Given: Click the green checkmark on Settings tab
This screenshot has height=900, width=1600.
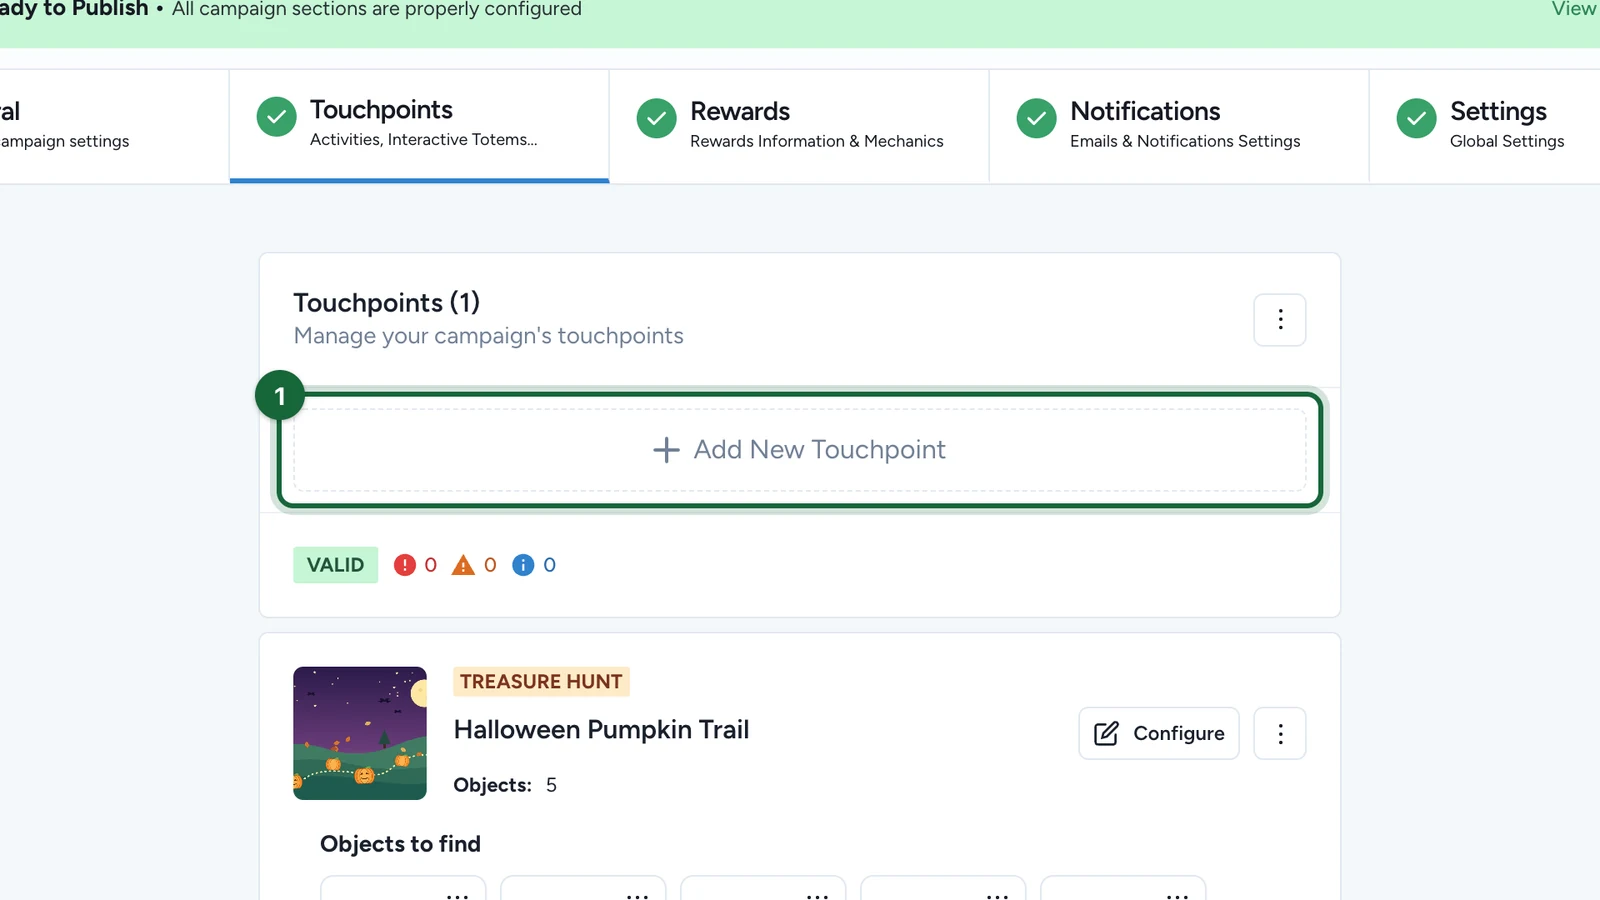Looking at the screenshot, I should point(1417,118).
